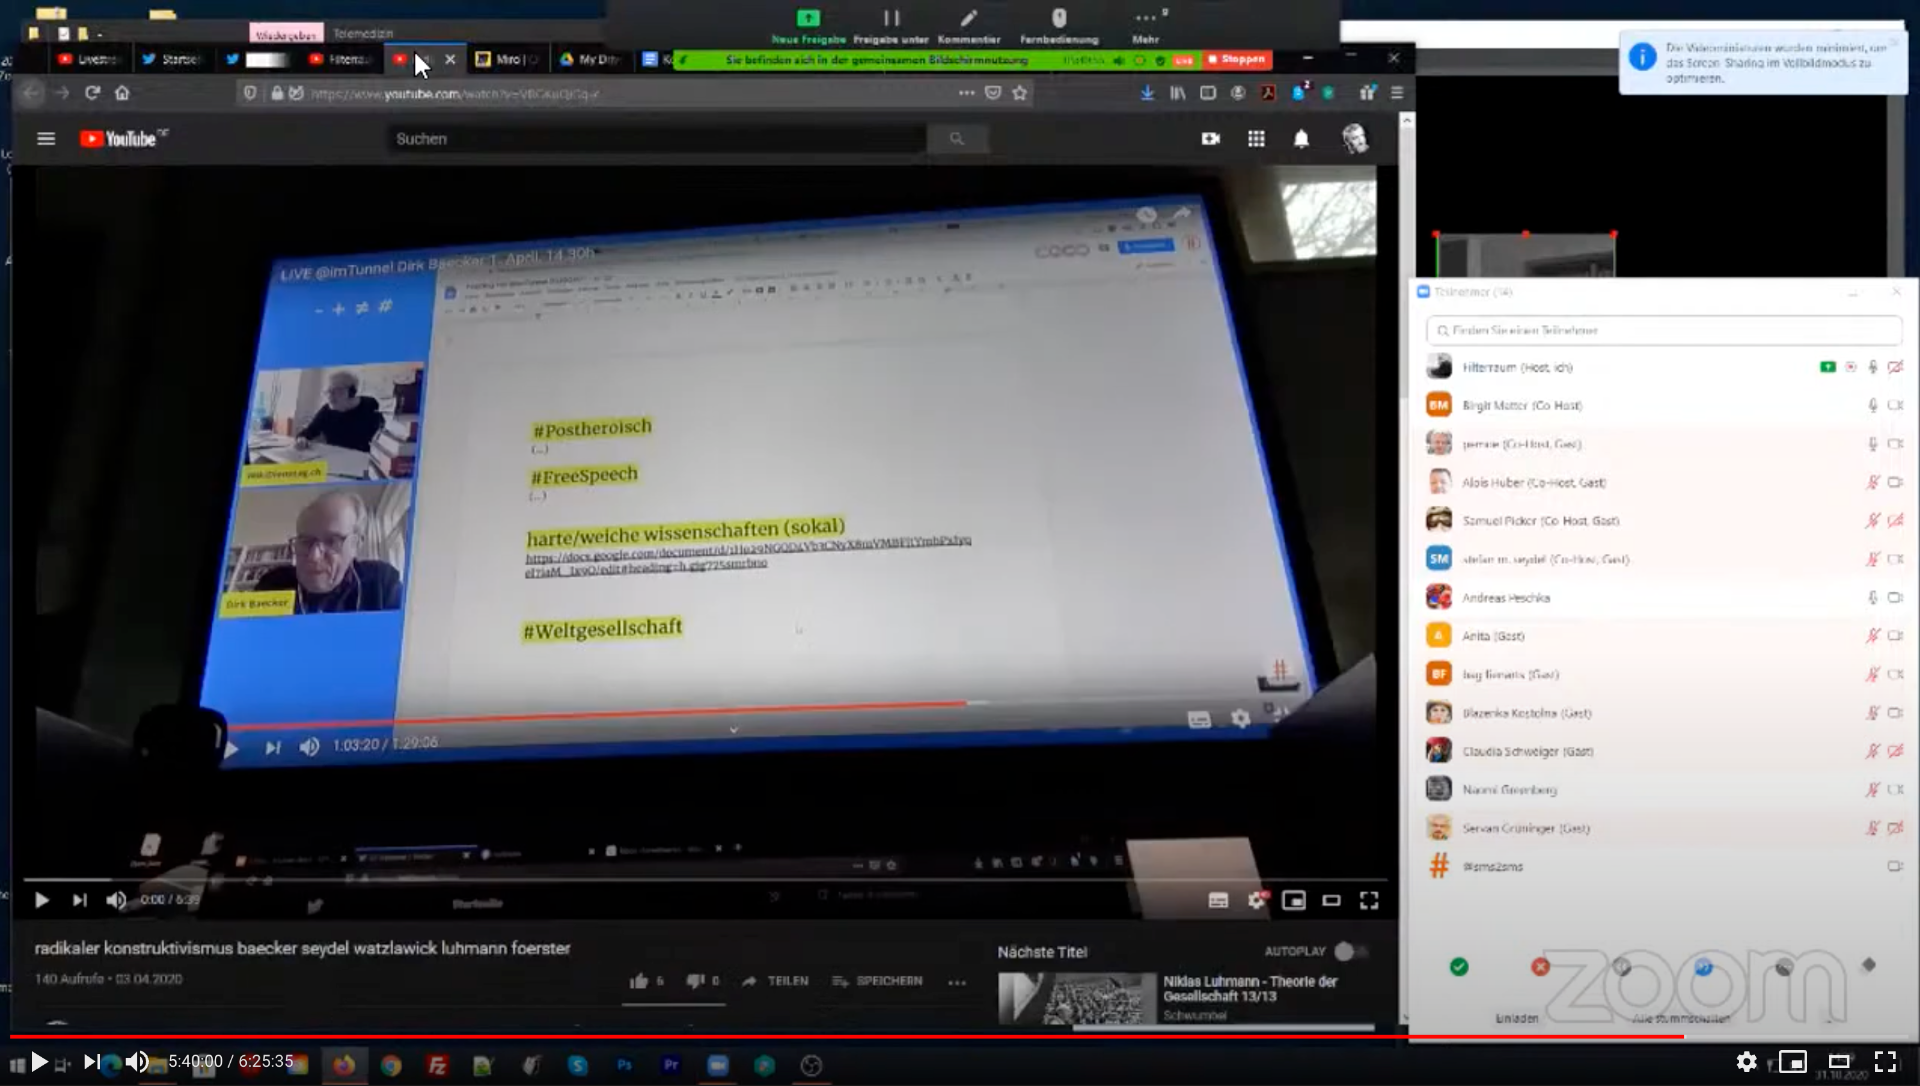Toggle the Autoplay switch

pos(1350,951)
